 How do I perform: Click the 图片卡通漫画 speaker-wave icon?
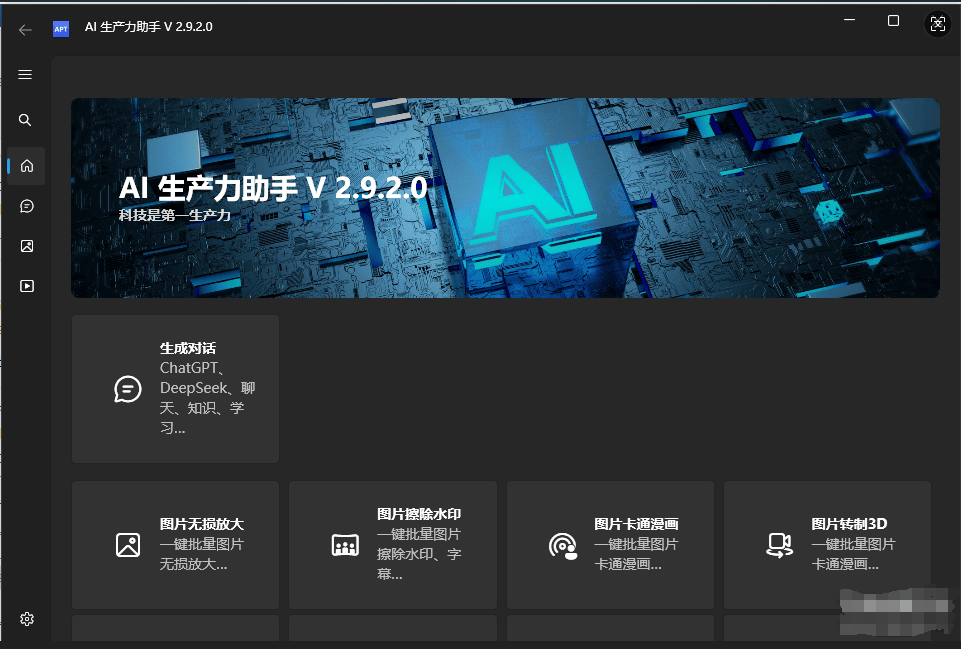click(x=562, y=546)
